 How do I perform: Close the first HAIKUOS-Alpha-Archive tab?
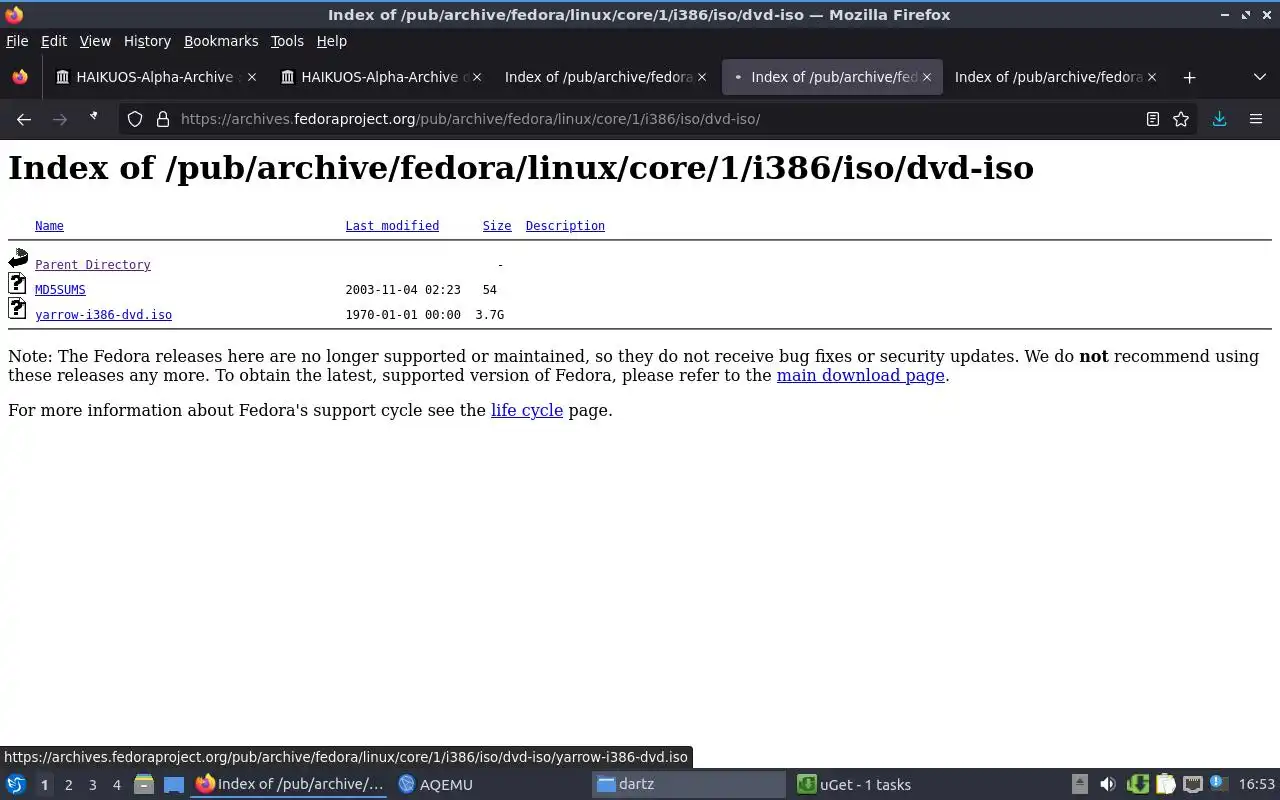252,77
